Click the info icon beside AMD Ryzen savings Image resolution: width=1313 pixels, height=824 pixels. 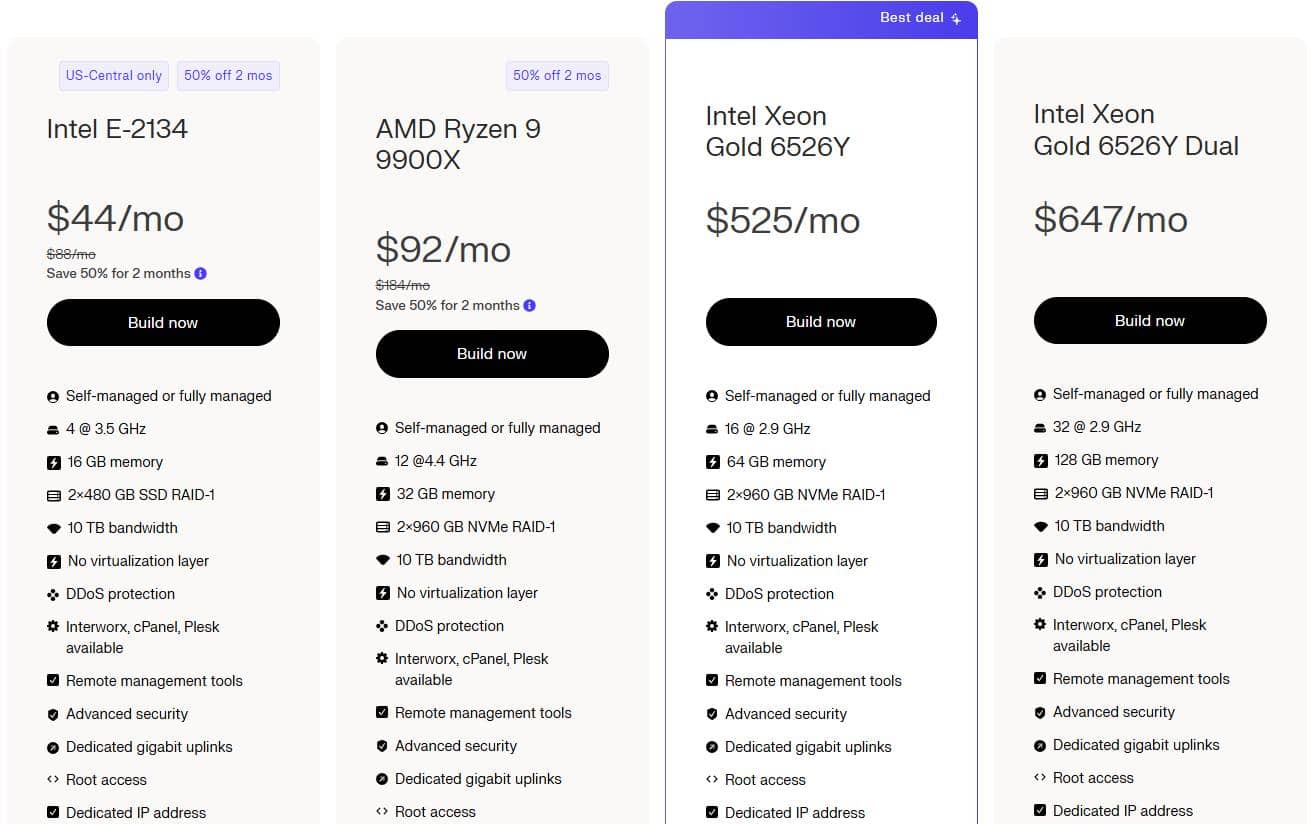530,306
